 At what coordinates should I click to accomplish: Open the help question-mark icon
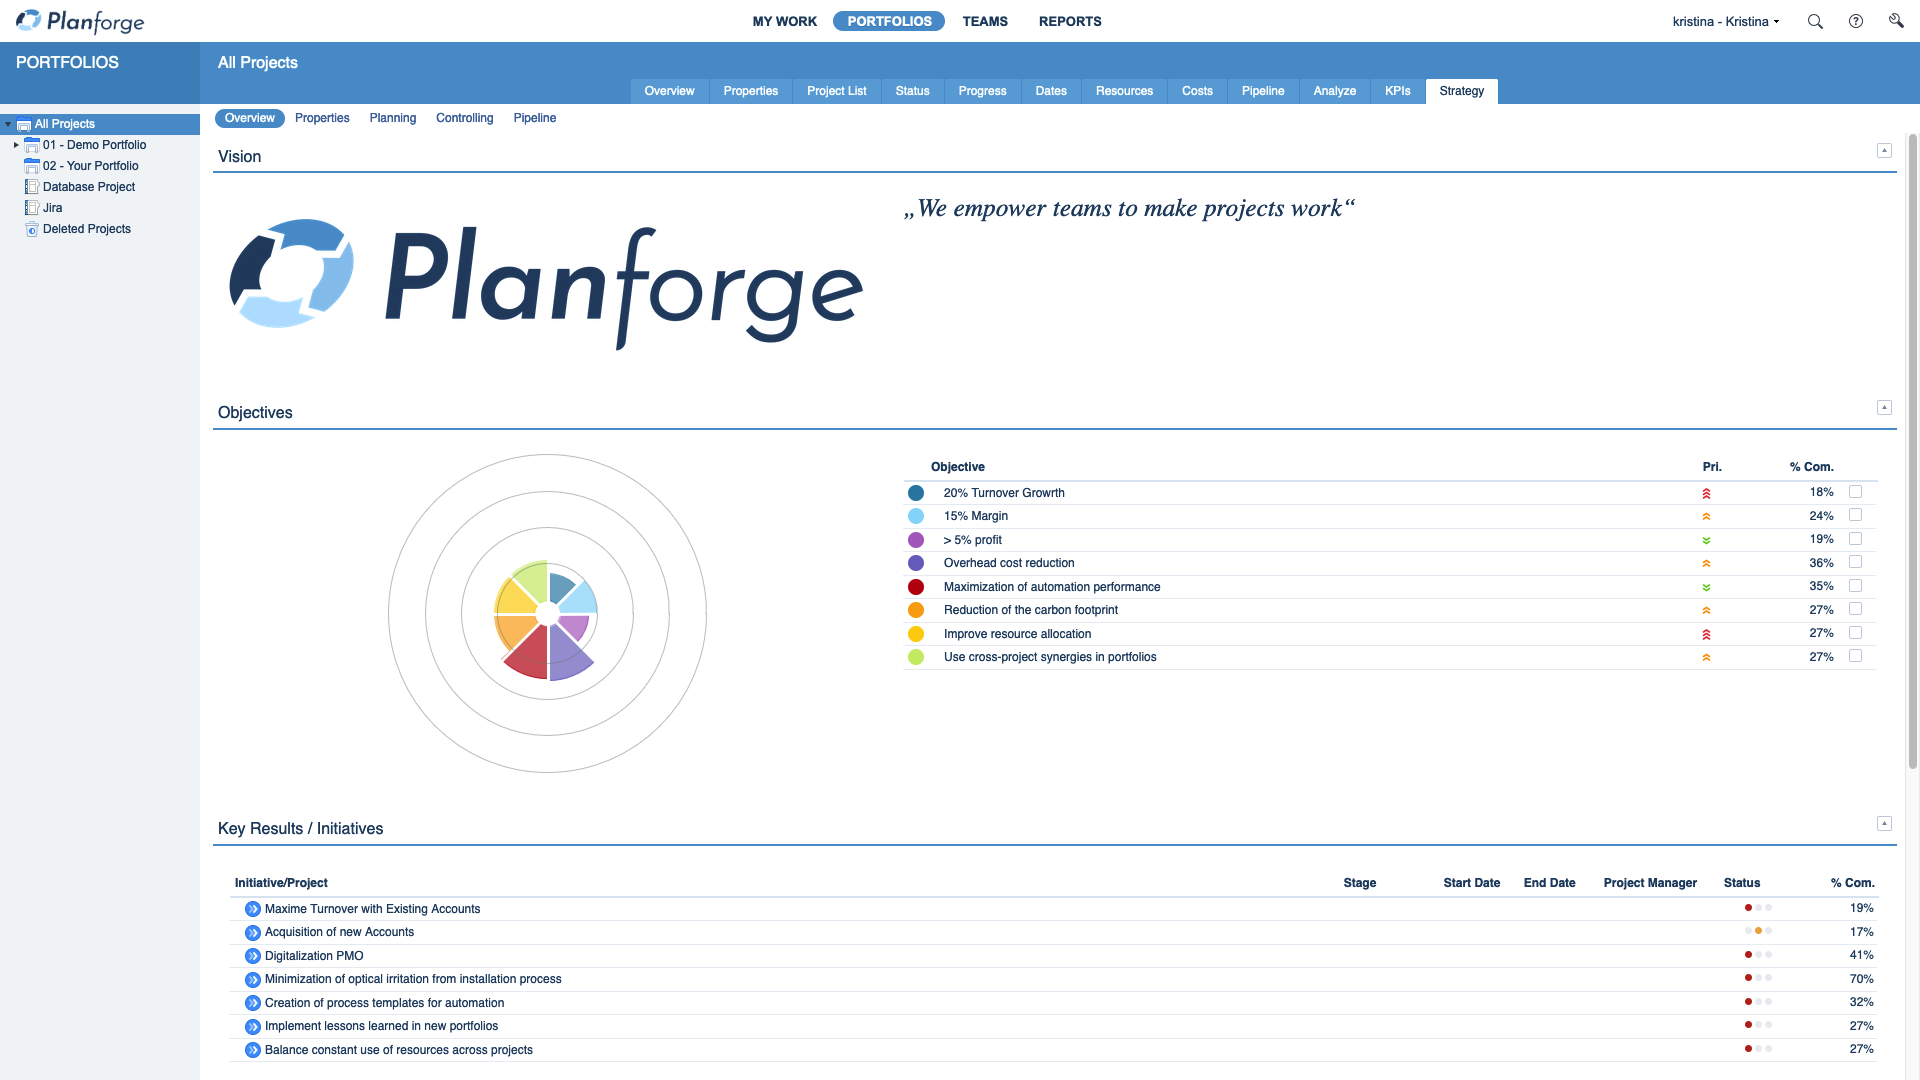1856,21
